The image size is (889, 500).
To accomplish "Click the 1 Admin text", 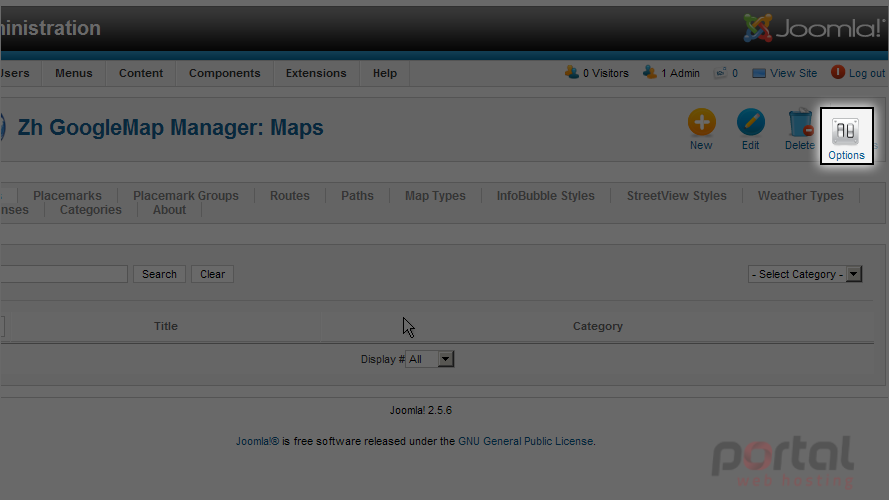I will coord(680,73).
